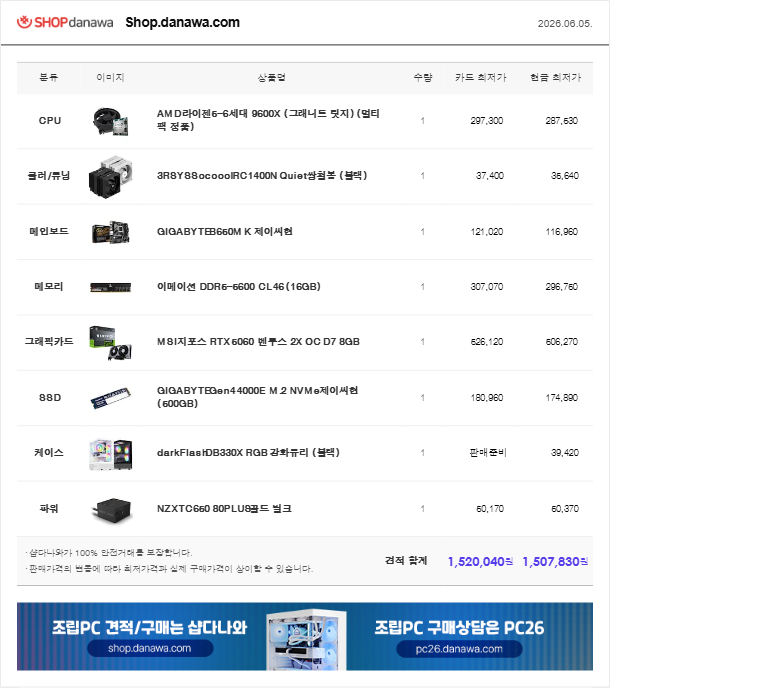This screenshot has width=762, height=688.
Task: Click the SSD cash price 174,890
Action: click(561, 397)
